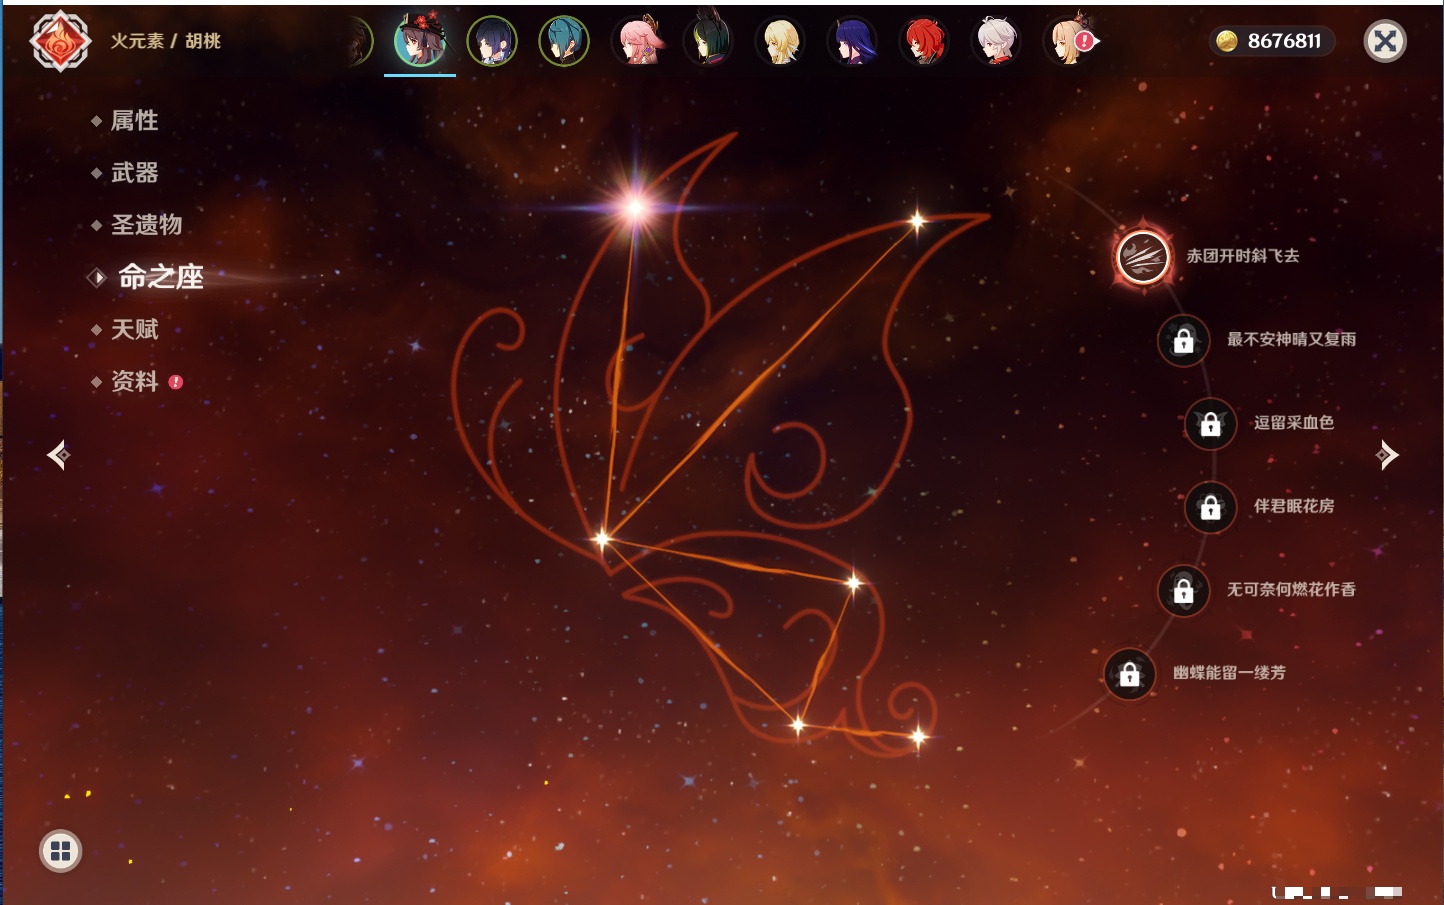
Task: Open the 武器 weapon menu
Action: (134, 173)
